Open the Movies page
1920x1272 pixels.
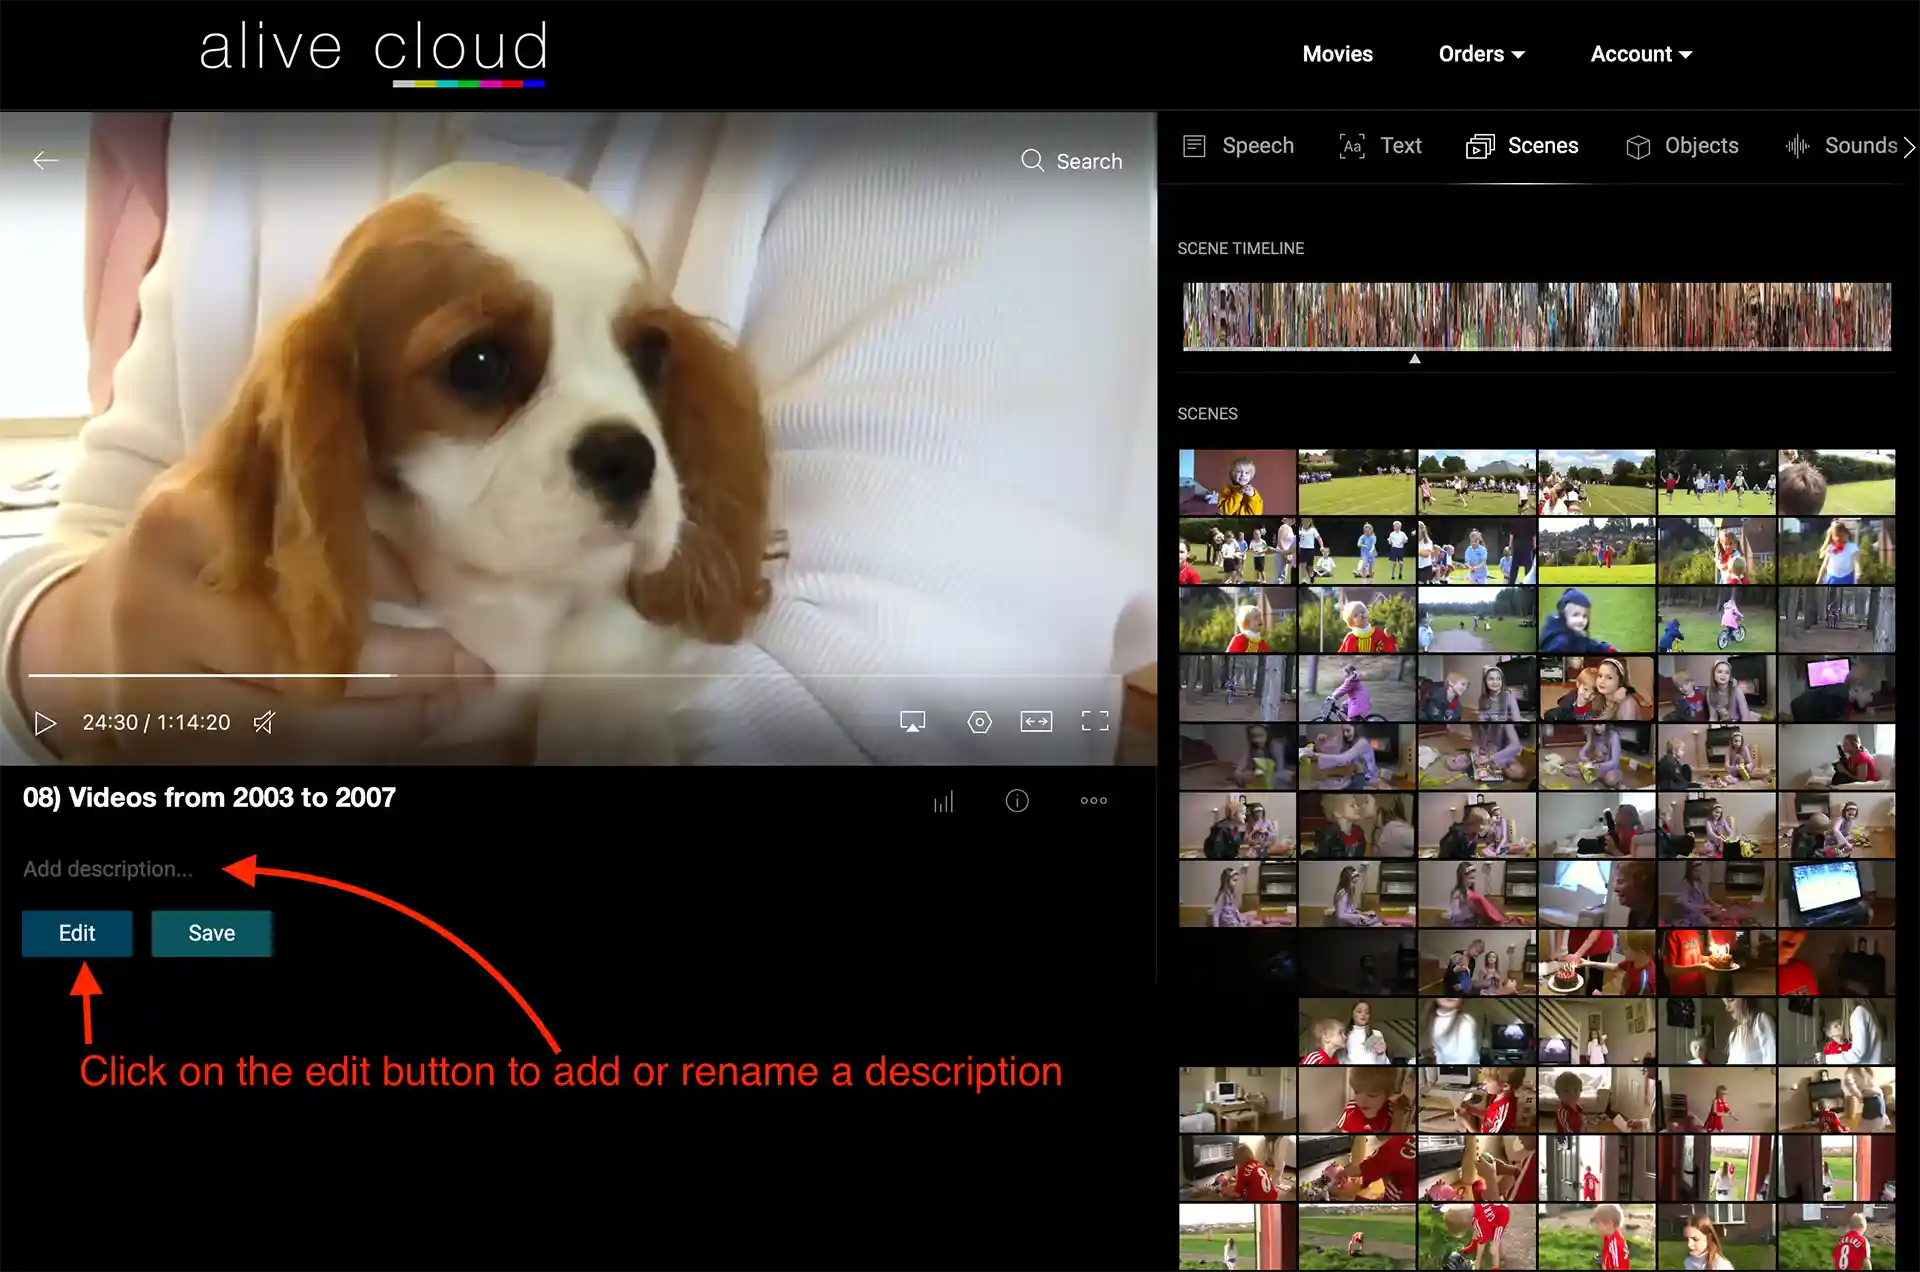[x=1337, y=54]
